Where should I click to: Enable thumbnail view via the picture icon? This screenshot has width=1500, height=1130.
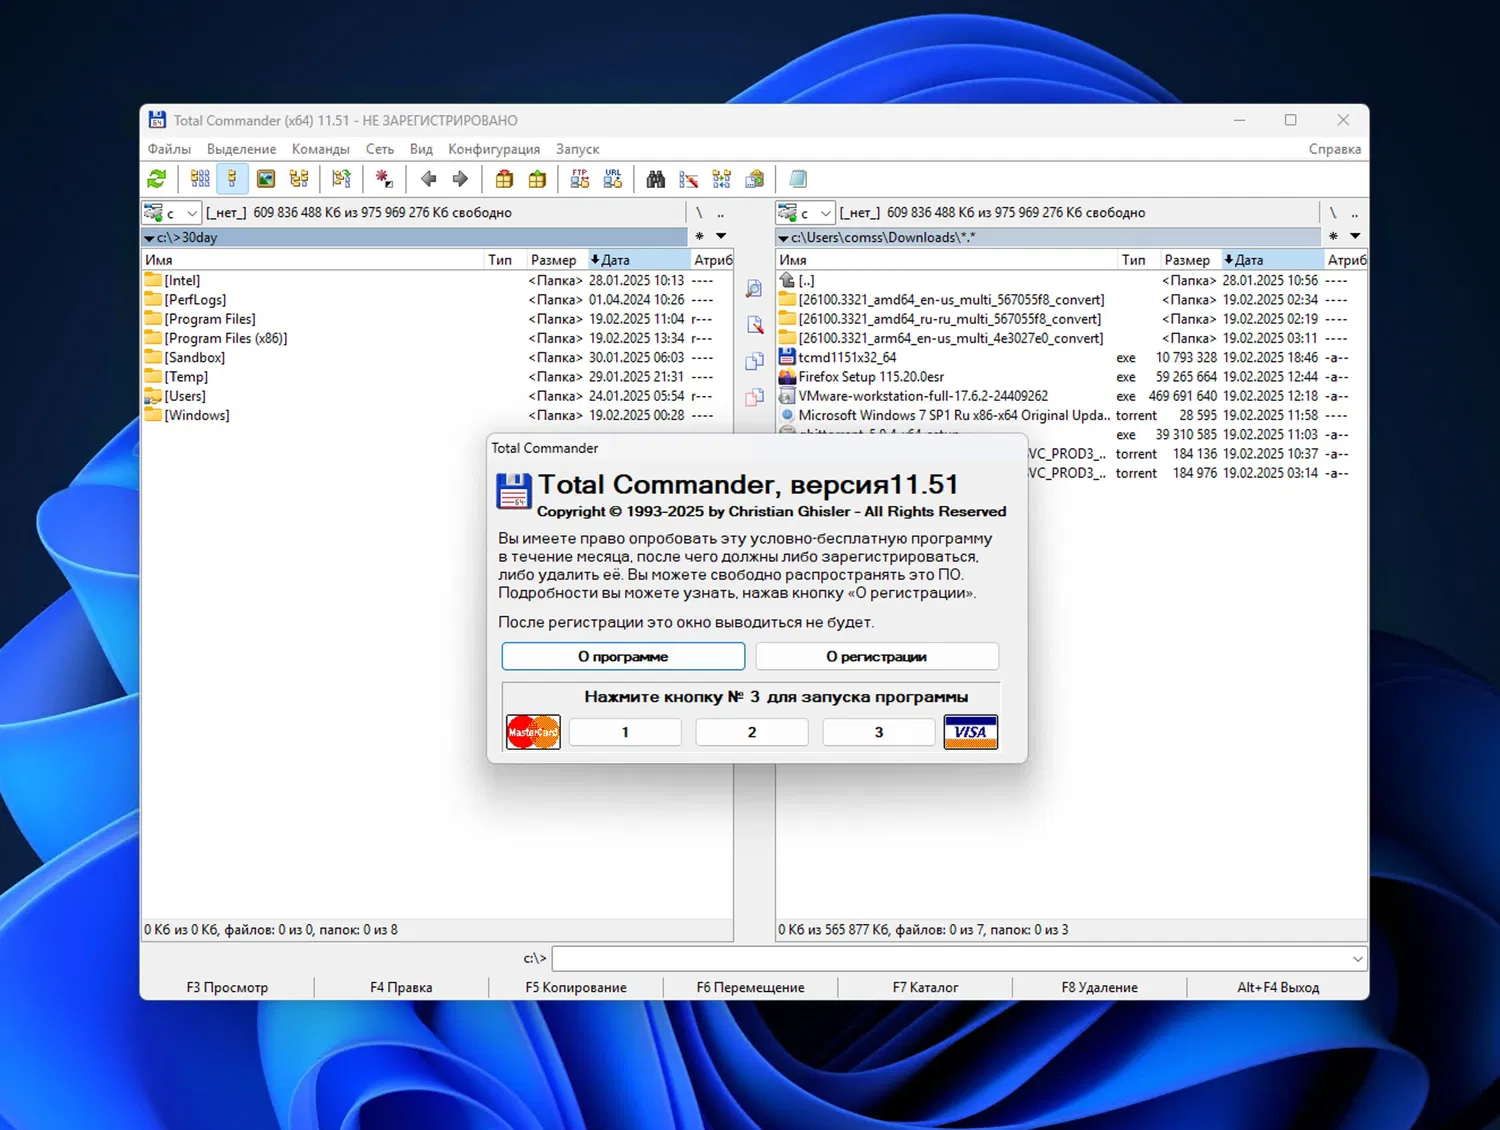[265, 179]
